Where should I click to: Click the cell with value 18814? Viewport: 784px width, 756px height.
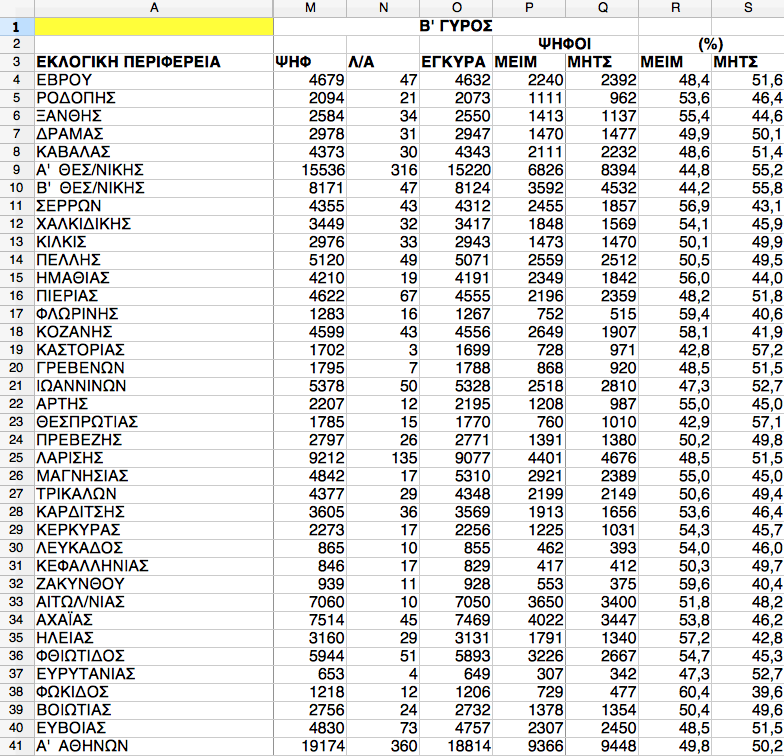[x=455, y=745]
